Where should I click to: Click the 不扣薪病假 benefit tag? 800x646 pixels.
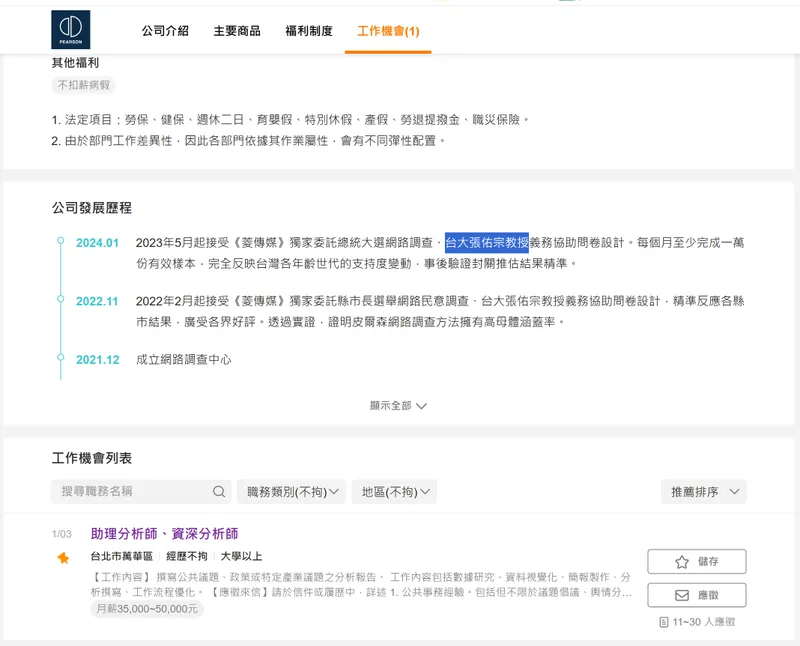click(x=84, y=85)
